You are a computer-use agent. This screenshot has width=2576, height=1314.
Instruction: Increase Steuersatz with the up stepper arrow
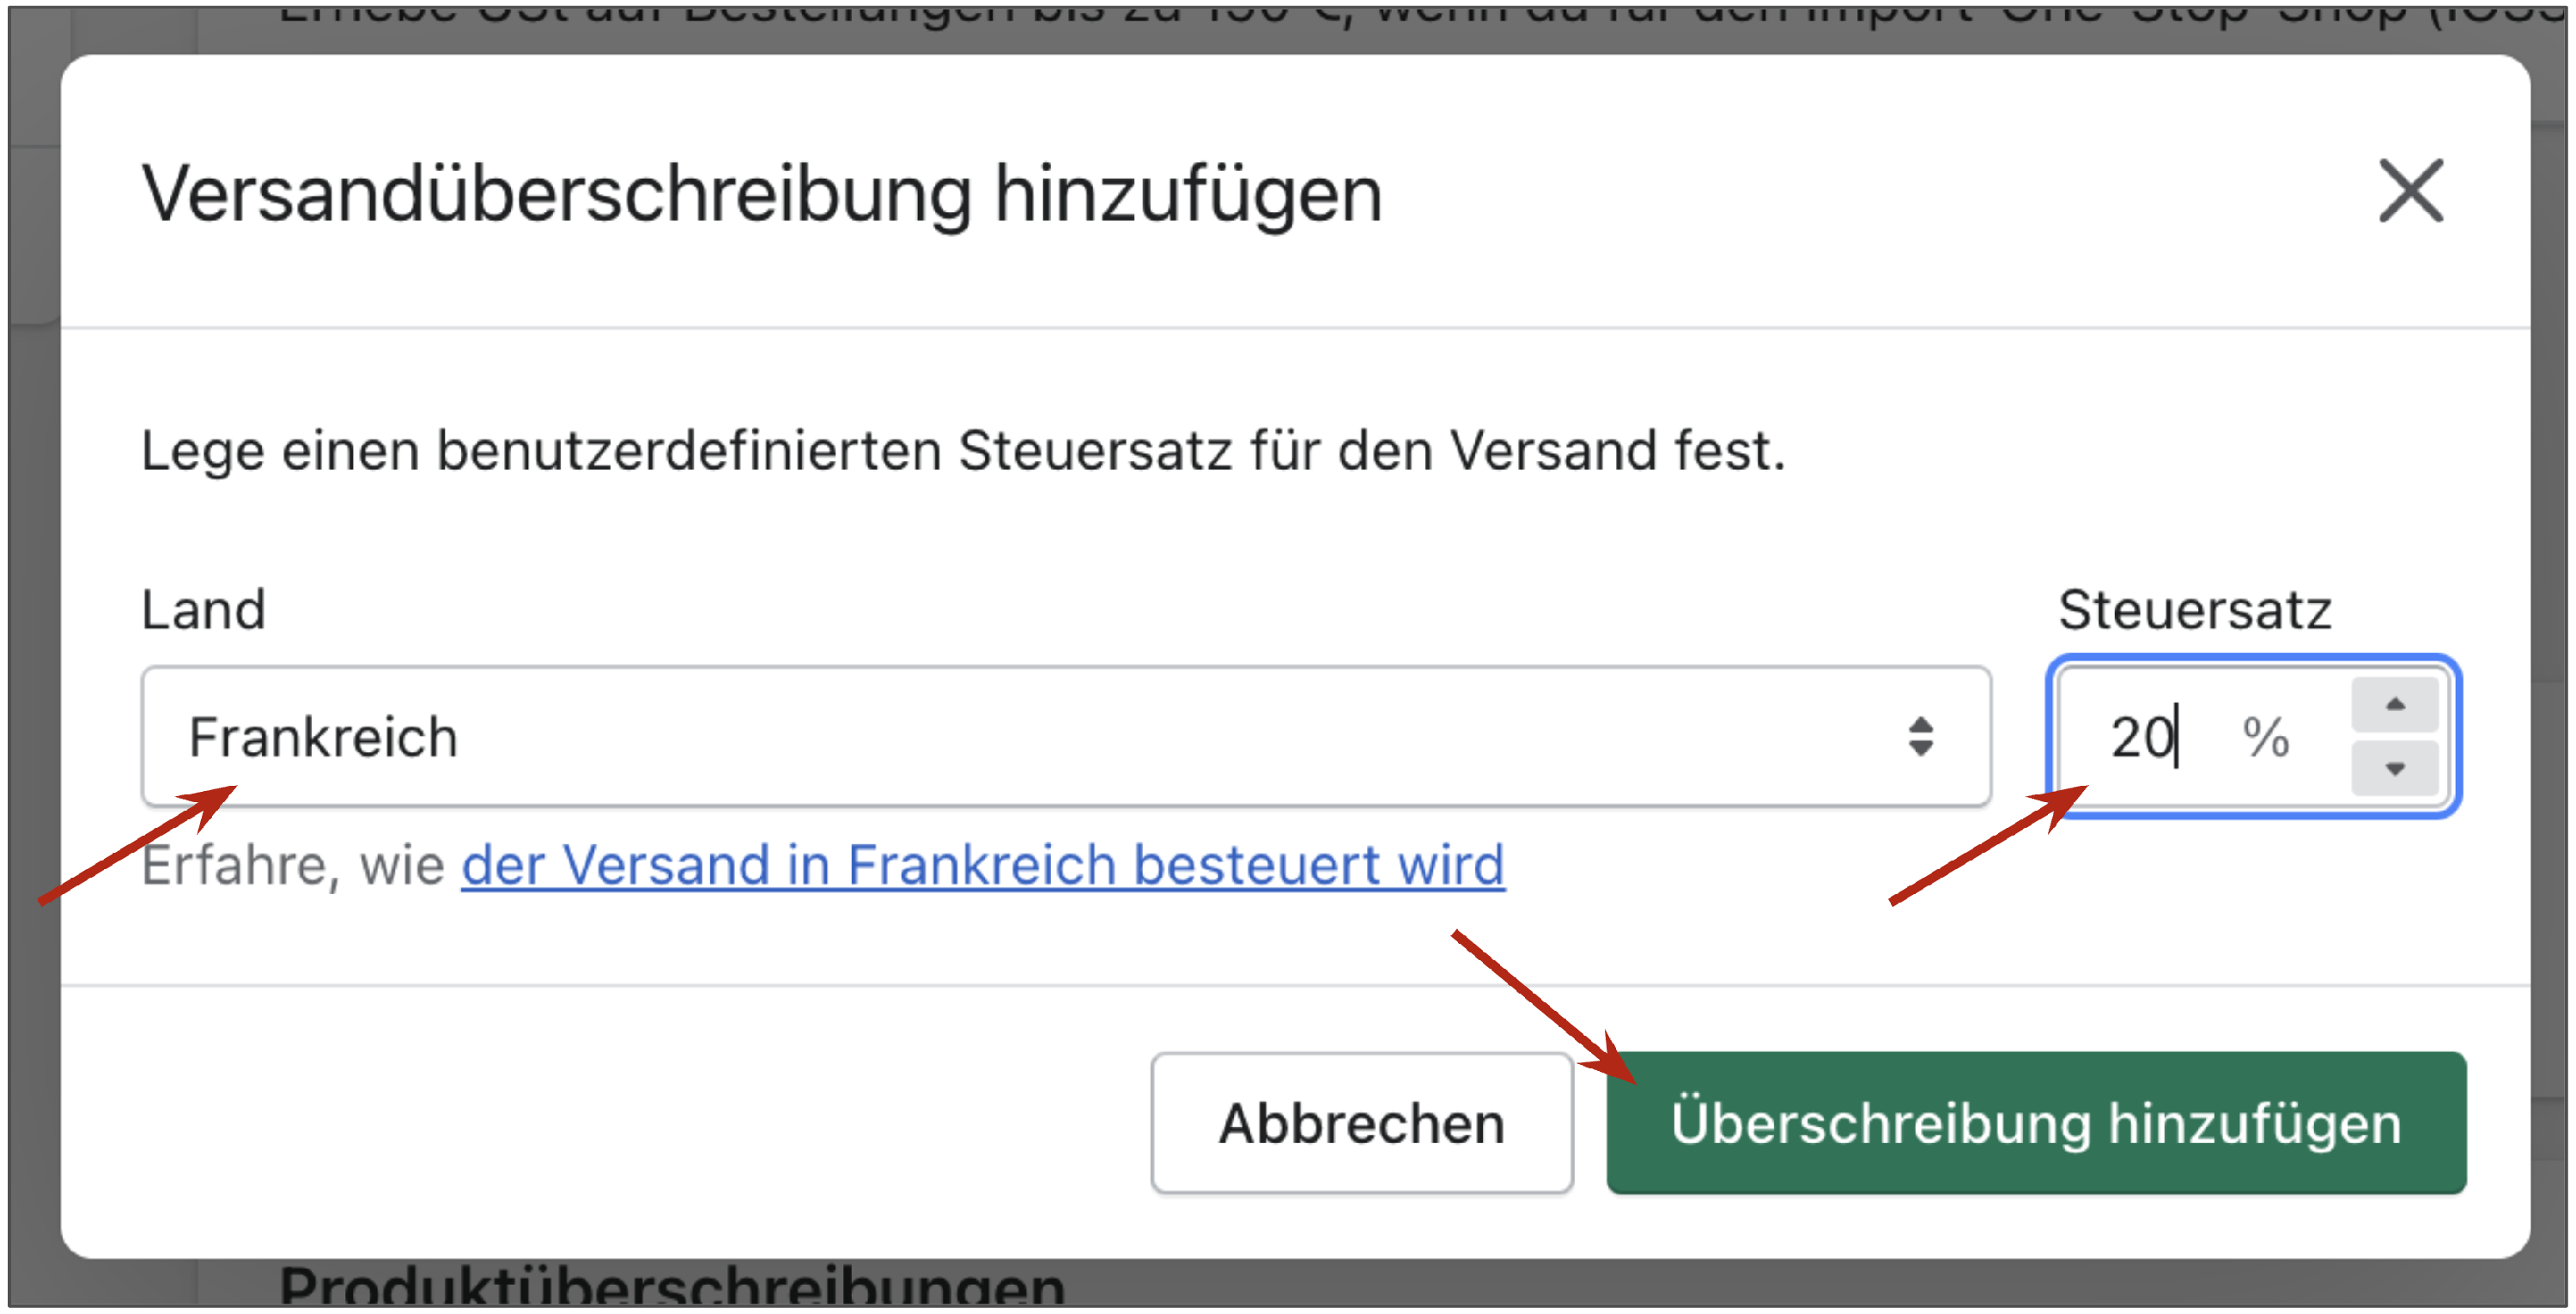point(2393,705)
